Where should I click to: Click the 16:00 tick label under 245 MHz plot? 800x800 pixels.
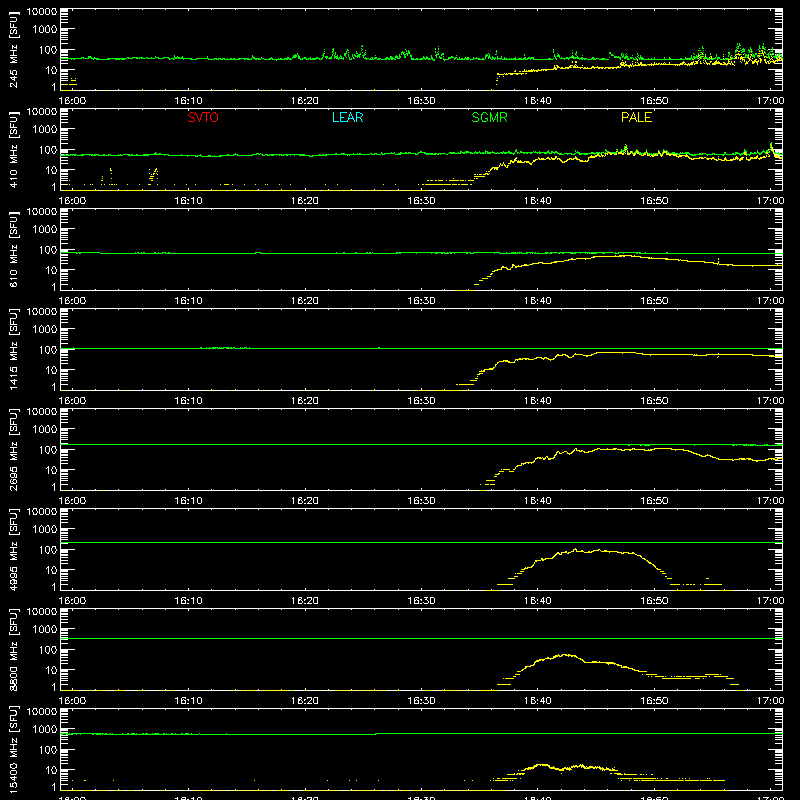[72, 101]
